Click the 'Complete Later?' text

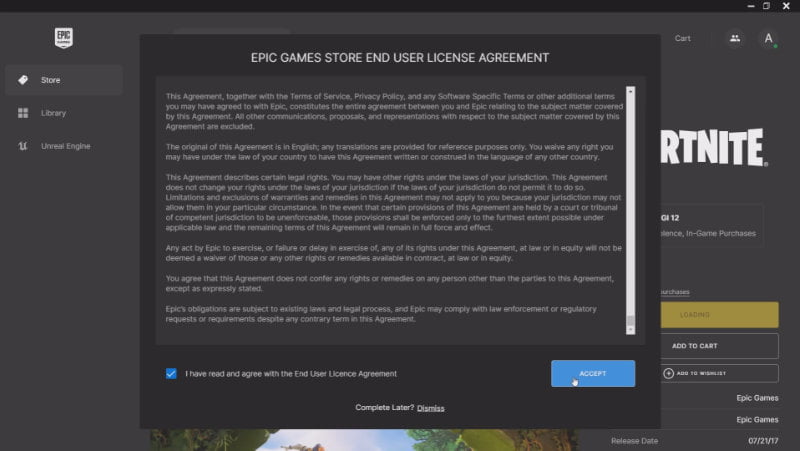385,408
